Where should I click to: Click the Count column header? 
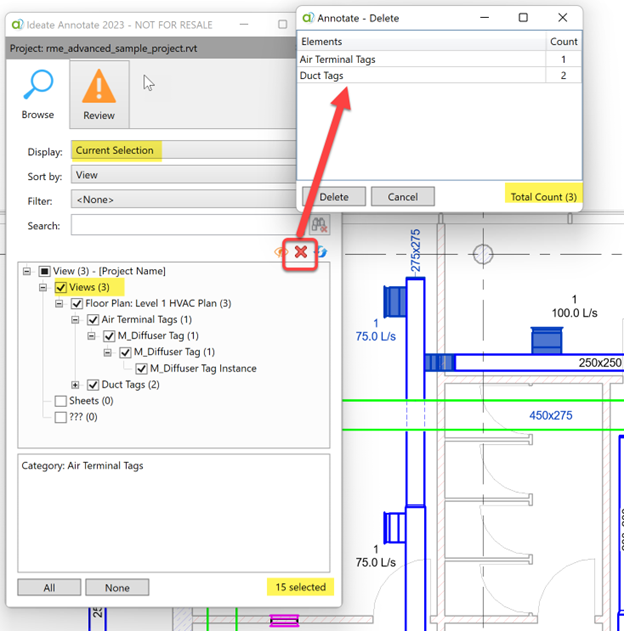564,41
